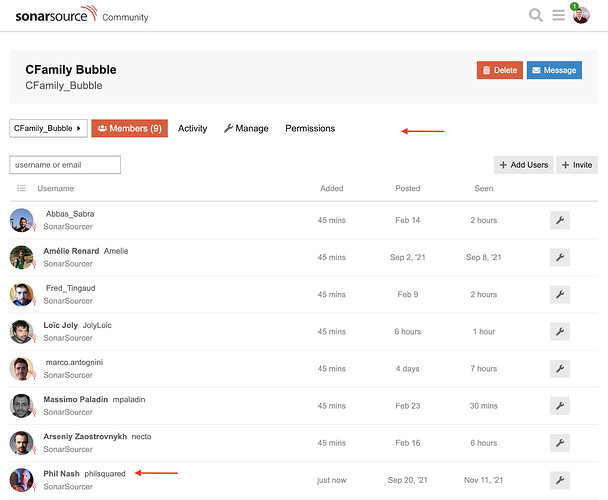This screenshot has width=608, height=500.
Task: Sort by Added column header
Action: pos(332,189)
